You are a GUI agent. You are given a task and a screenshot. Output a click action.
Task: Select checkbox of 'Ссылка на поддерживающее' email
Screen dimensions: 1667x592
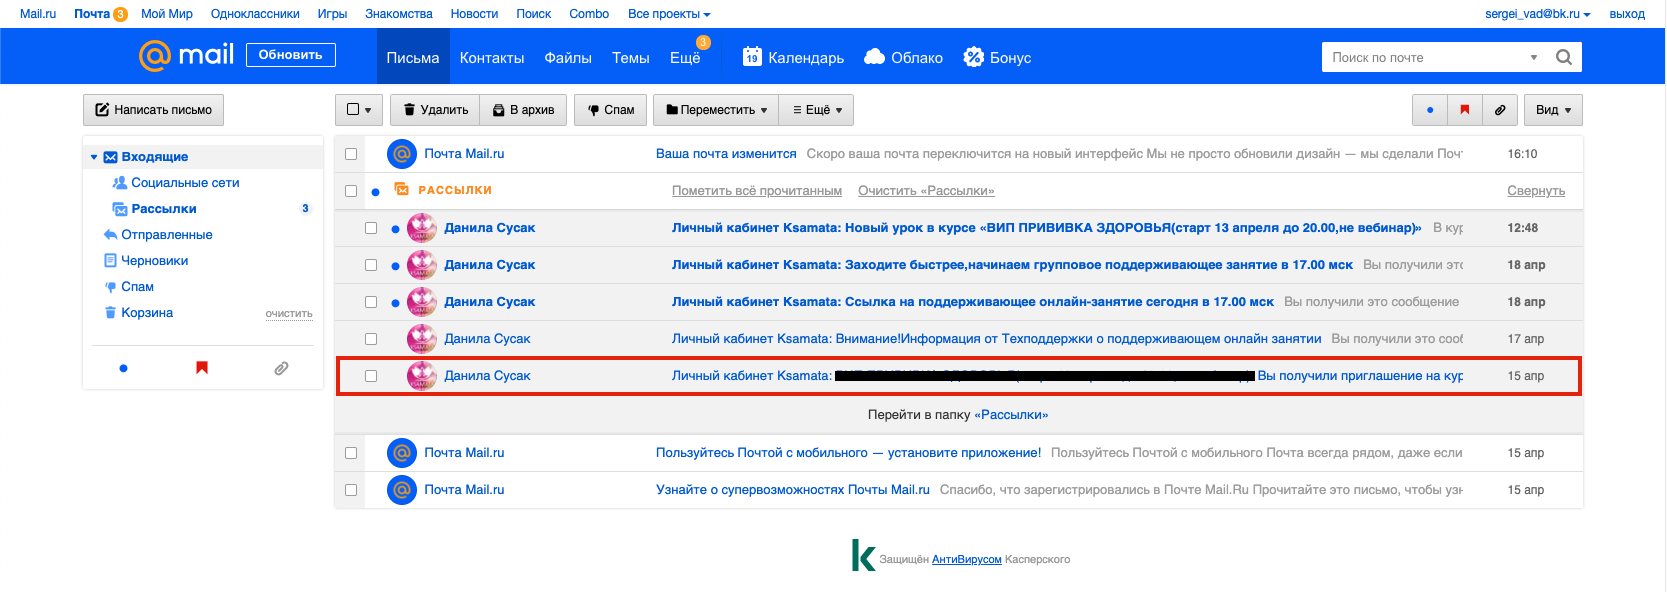tap(371, 302)
